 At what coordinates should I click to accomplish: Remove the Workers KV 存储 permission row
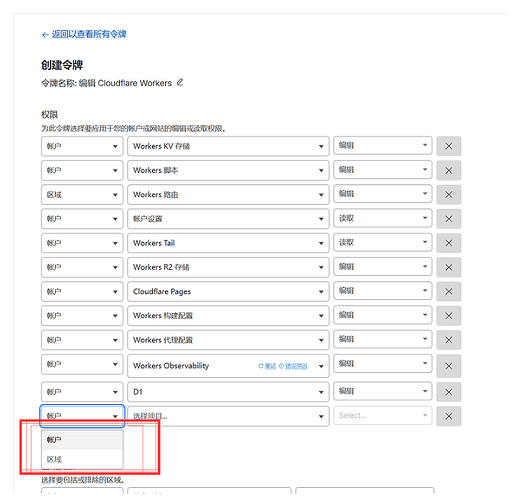[449, 146]
